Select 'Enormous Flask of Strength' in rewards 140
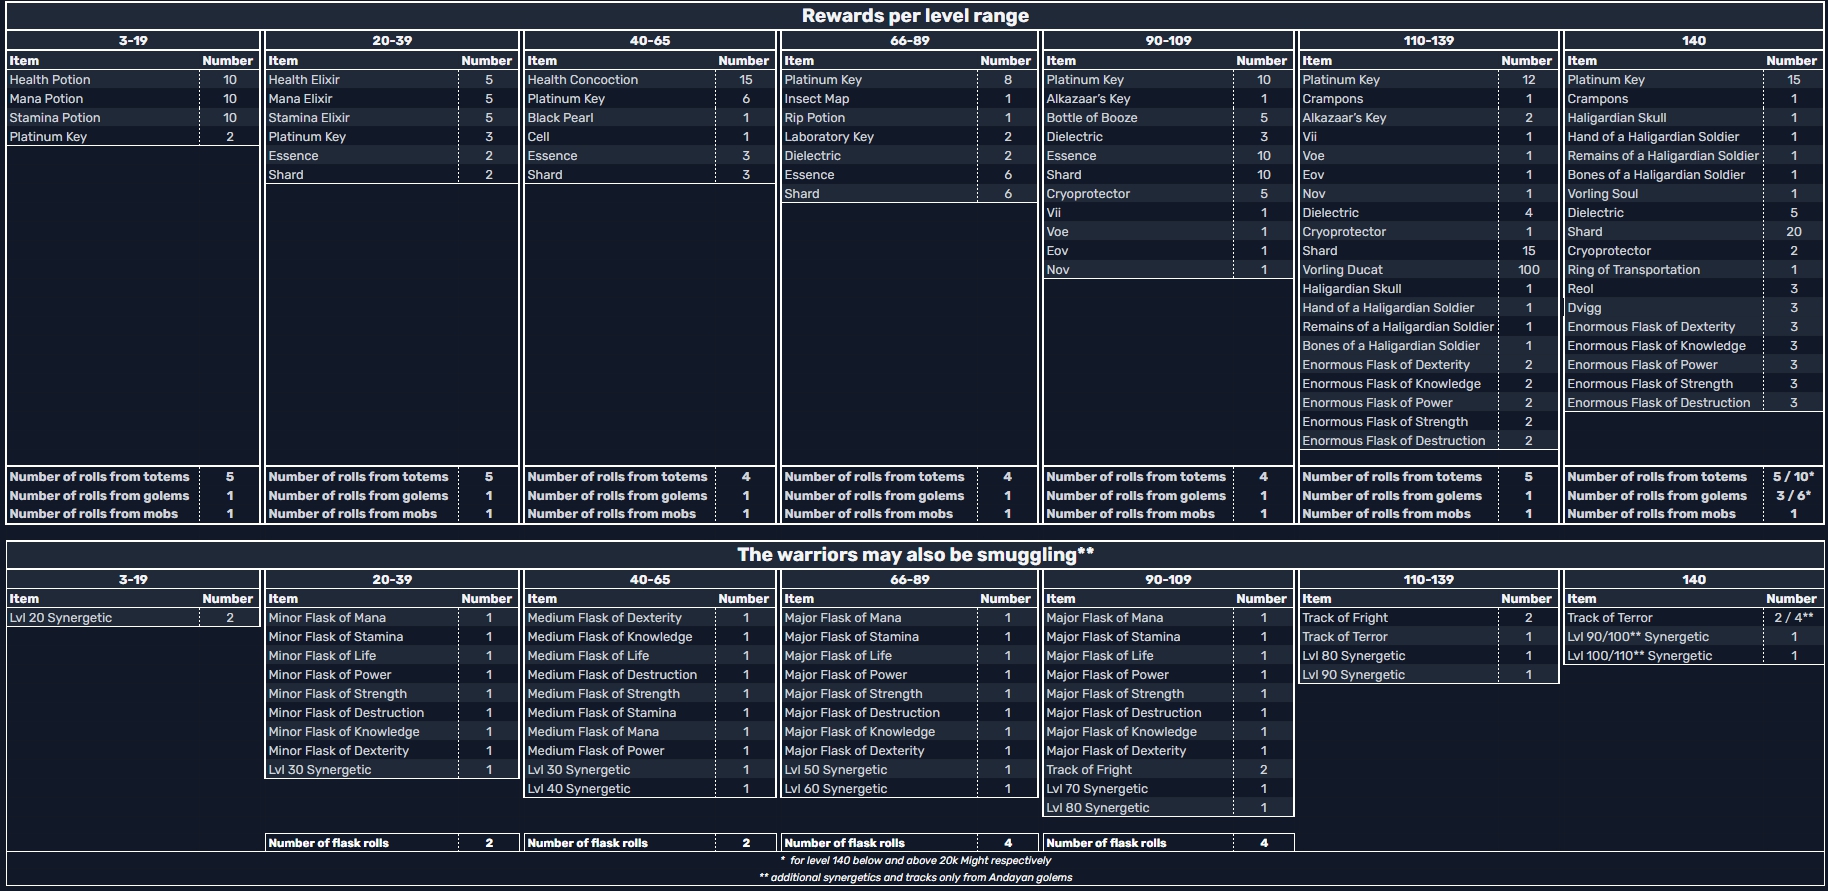 click(x=1663, y=384)
